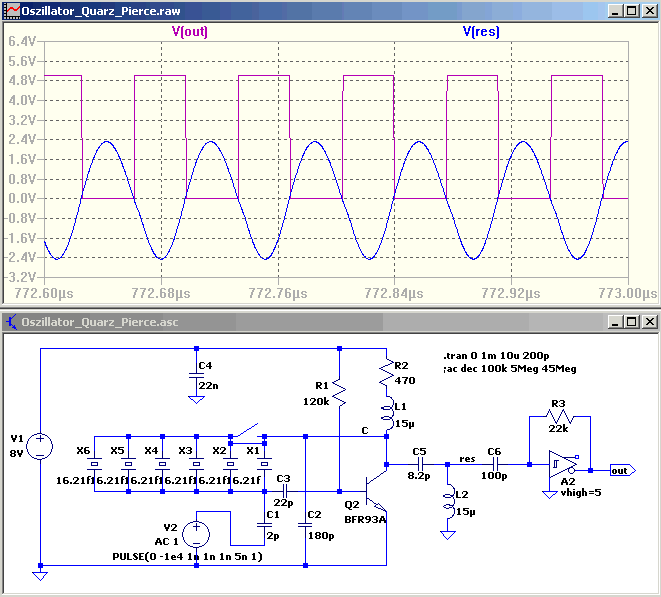Viewport: 661px width, 597px height.
Task: Select crystal X3 symbol
Action: coord(196,464)
